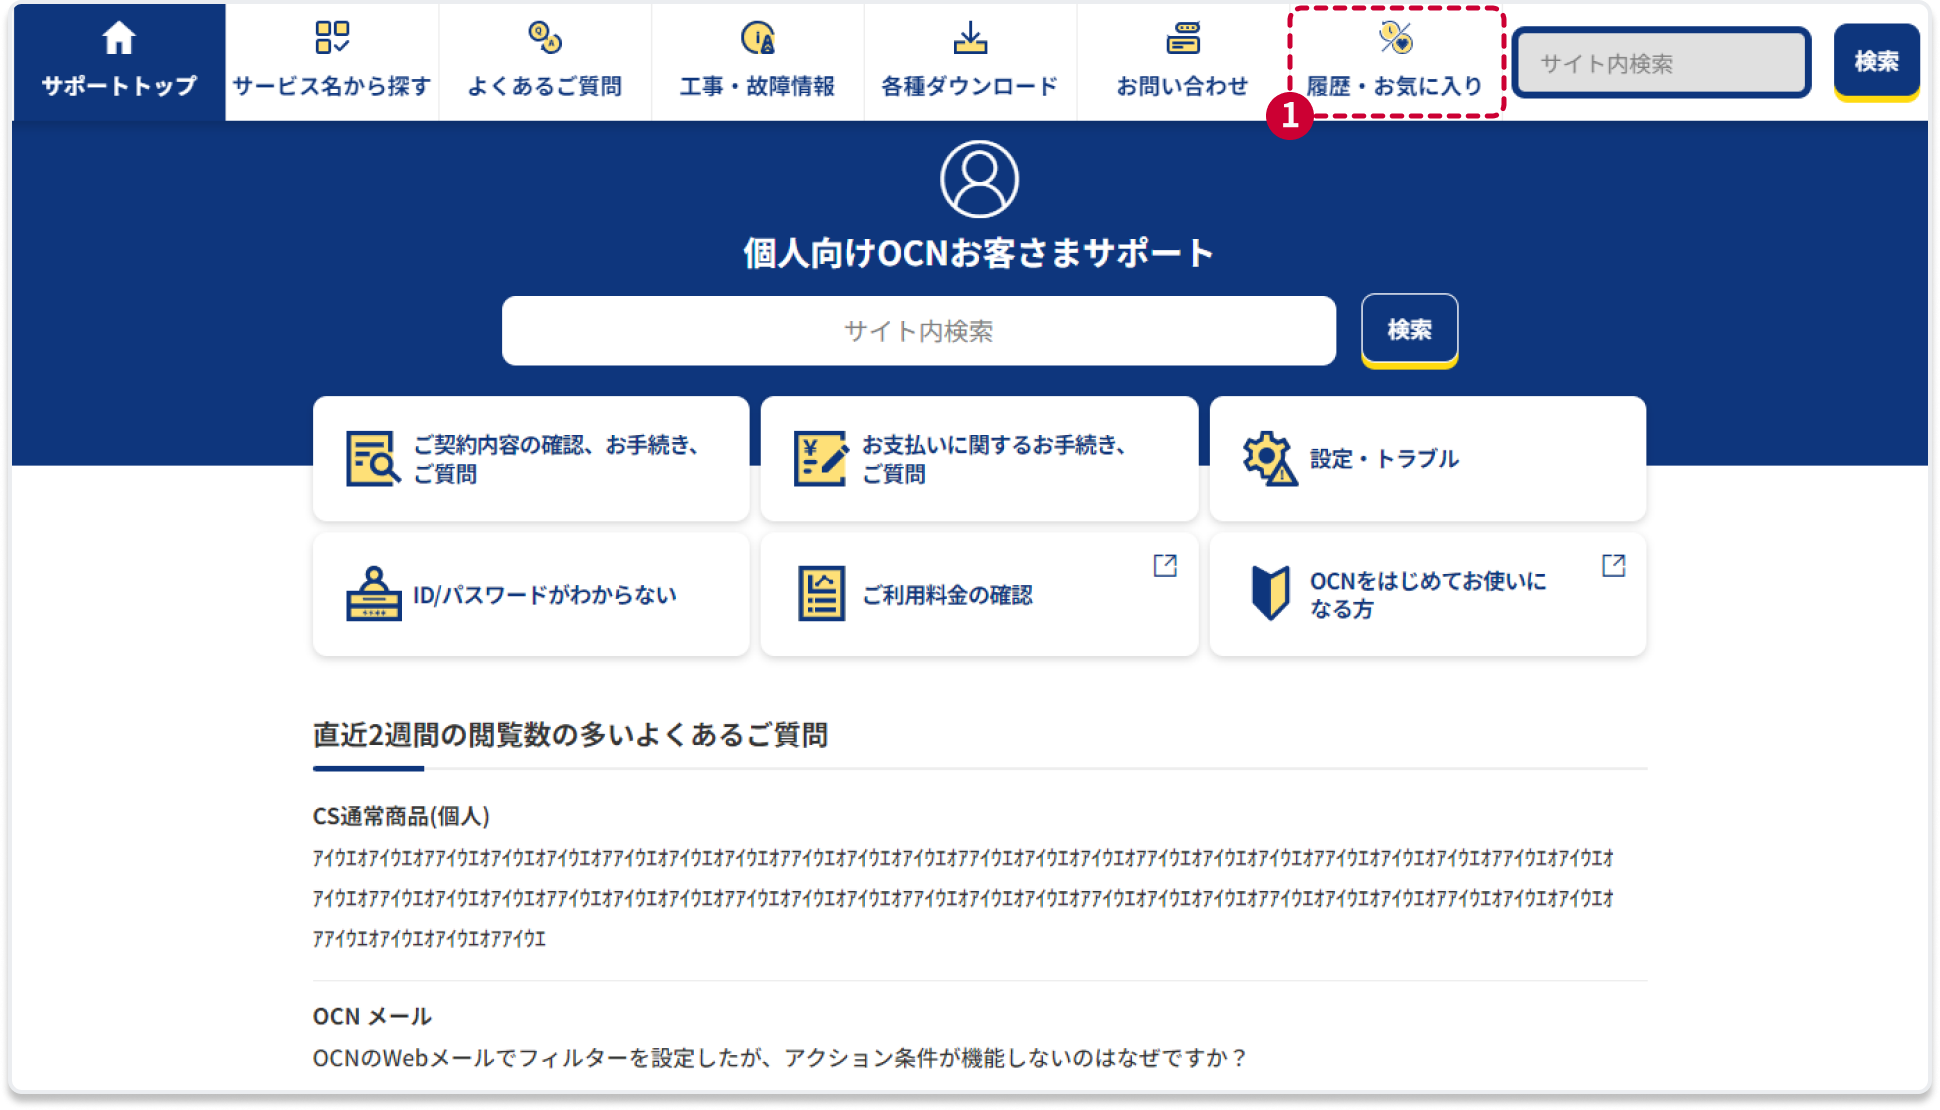Click the OCN メール category label
Viewport: 1940px width, 1110px height.
(x=372, y=1016)
